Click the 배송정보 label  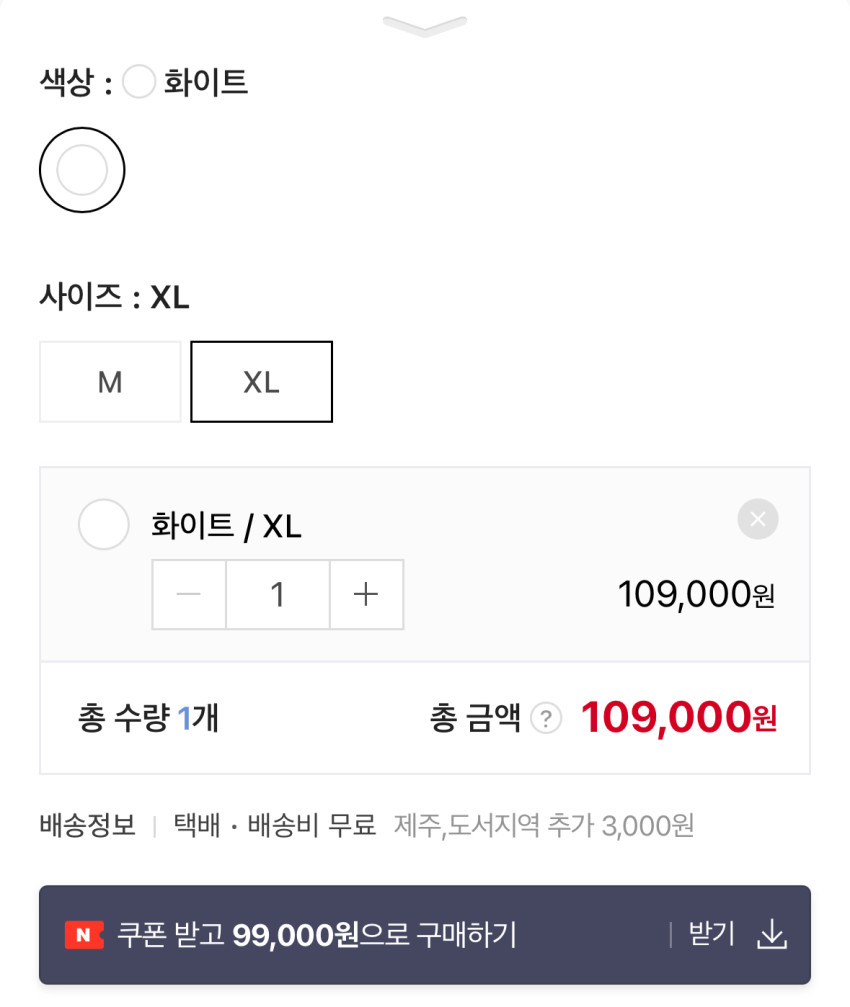pyautogui.click(x=88, y=826)
